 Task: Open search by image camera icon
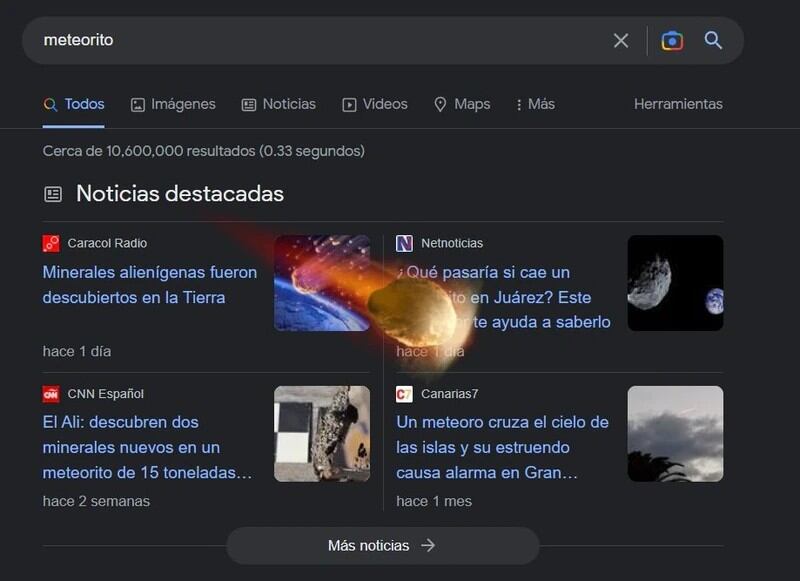pos(672,41)
